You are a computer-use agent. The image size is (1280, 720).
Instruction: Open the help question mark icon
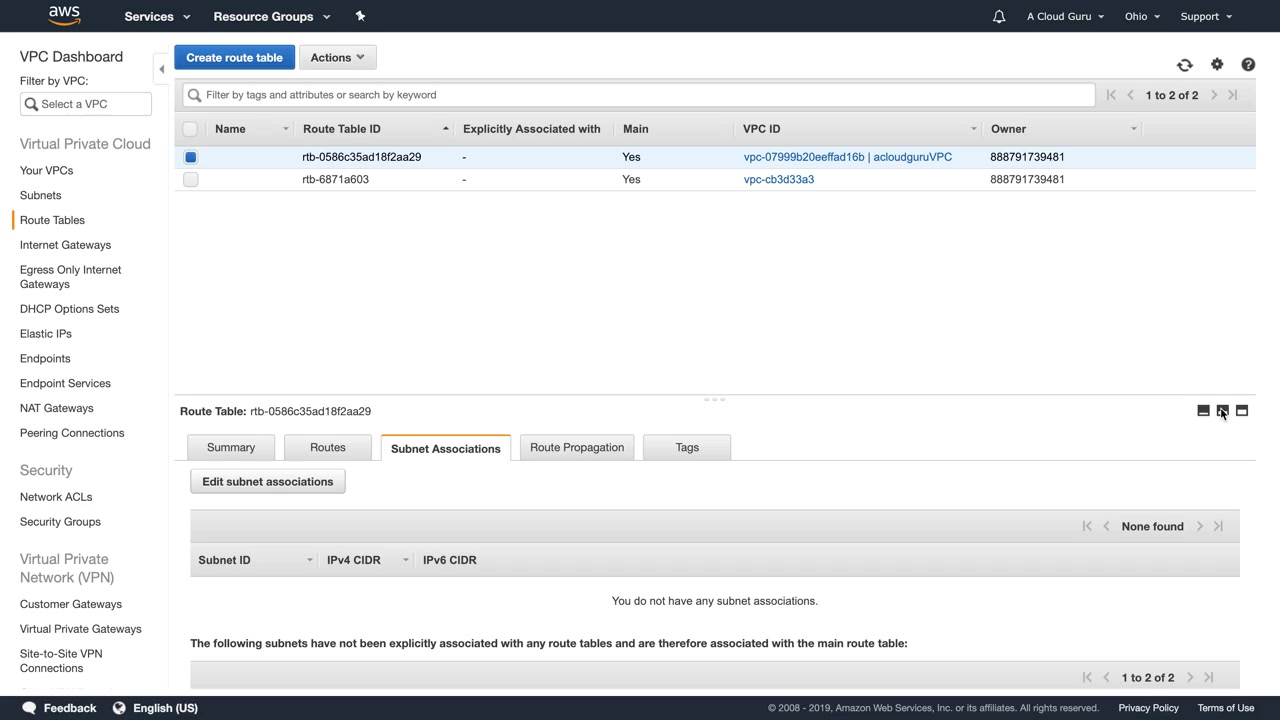click(x=1248, y=65)
